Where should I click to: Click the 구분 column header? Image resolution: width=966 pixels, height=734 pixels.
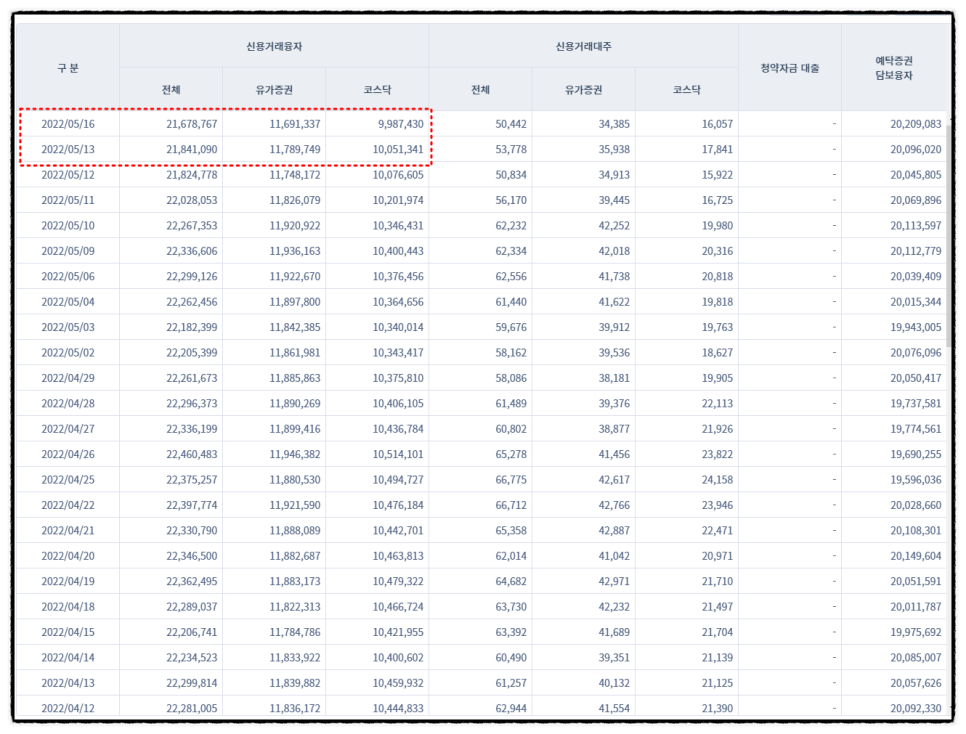tap(68, 68)
